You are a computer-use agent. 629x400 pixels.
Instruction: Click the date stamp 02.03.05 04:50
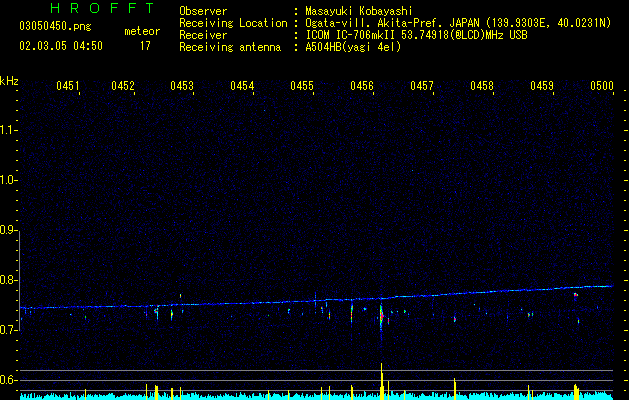(x=61, y=46)
